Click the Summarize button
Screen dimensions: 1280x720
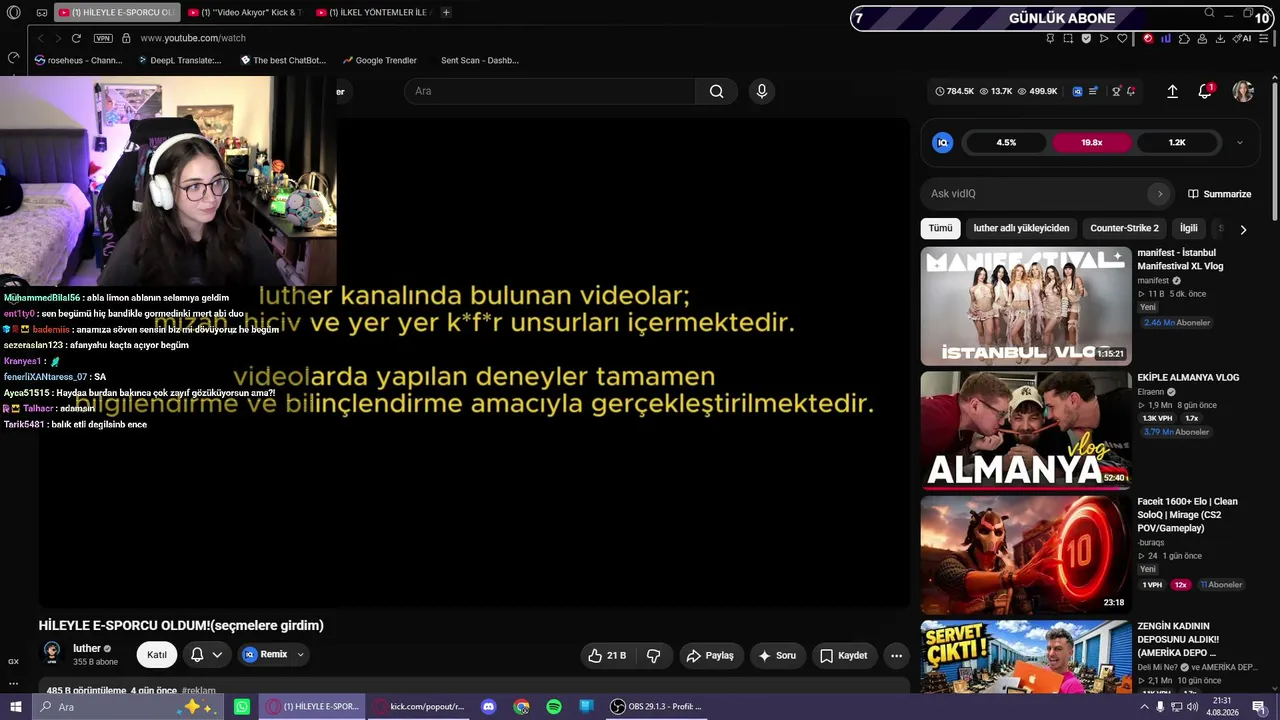(1220, 194)
